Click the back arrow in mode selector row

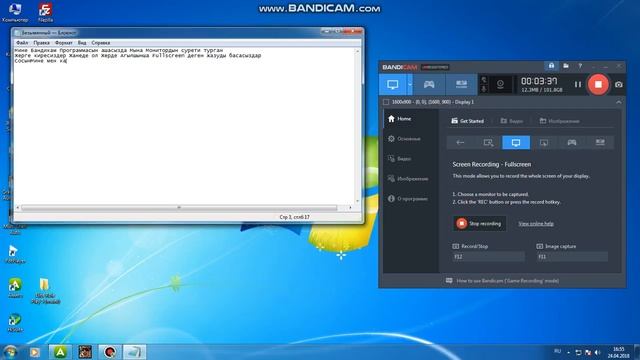460,142
